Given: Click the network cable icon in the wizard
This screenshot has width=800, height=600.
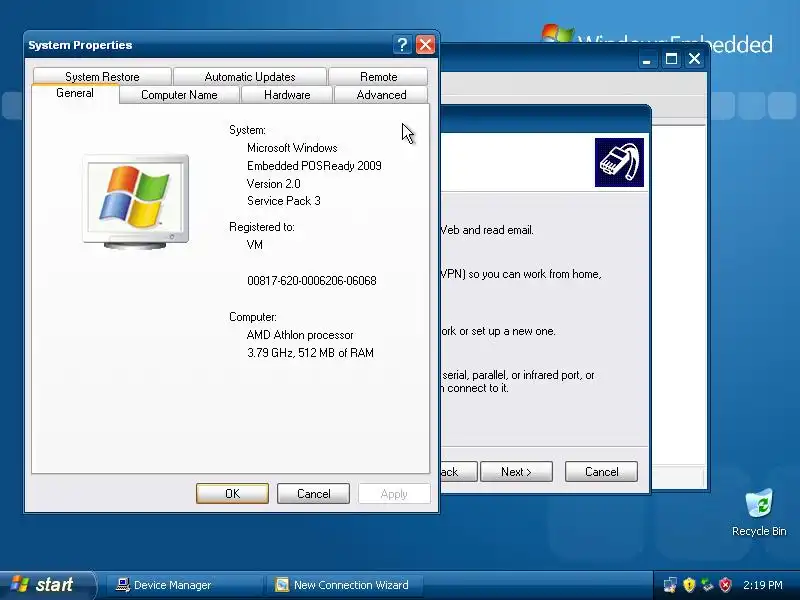Looking at the screenshot, I should click(619, 162).
